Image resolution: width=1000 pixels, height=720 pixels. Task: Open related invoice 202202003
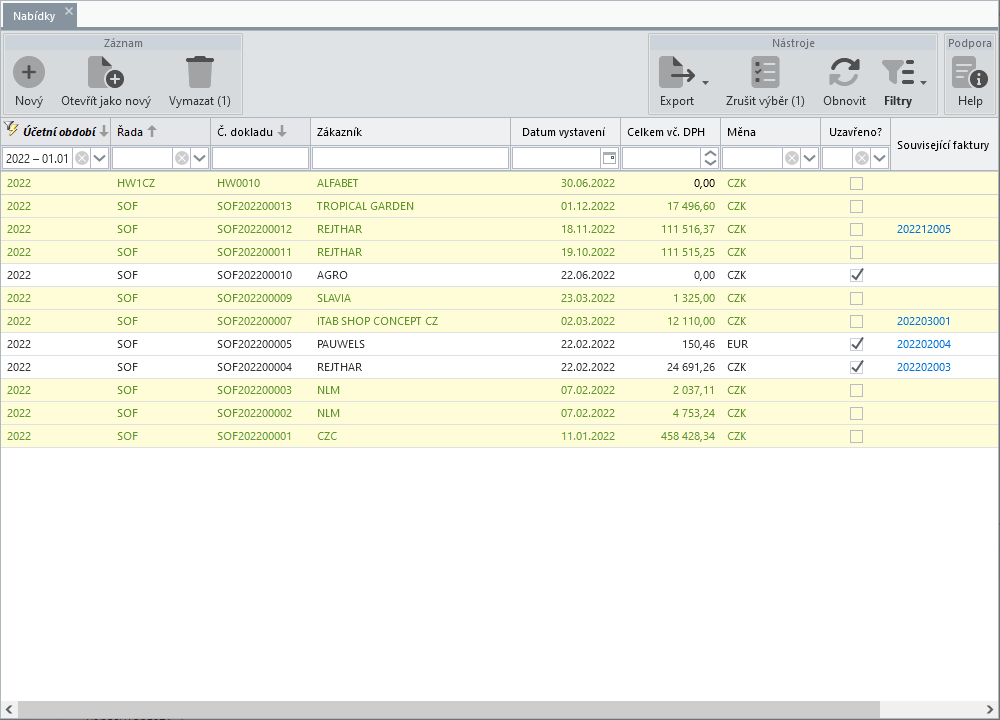click(923, 367)
